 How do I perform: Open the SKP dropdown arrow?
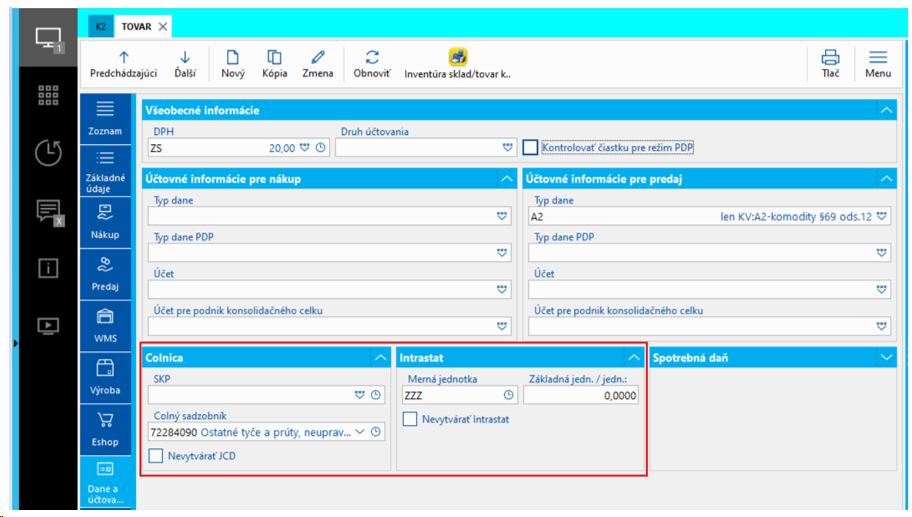pos(360,395)
